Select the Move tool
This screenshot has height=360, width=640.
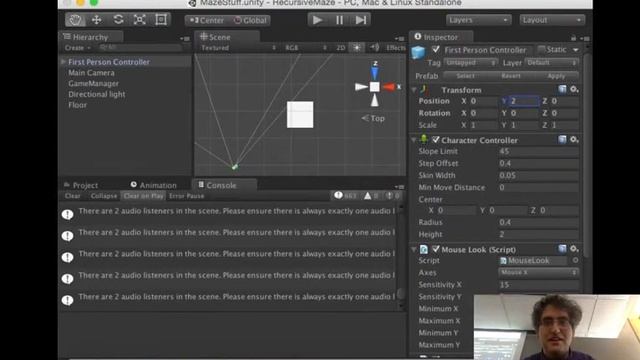pyautogui.click(x=97, y=20)
